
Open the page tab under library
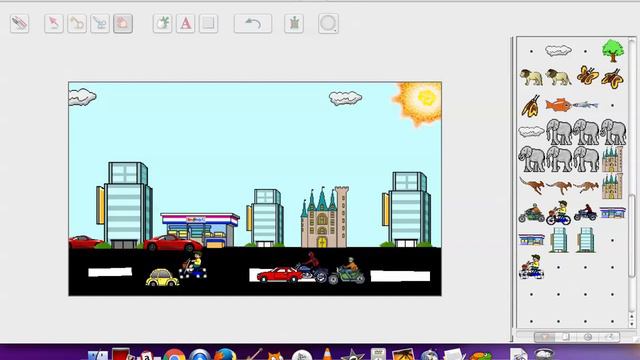point(566,337)
